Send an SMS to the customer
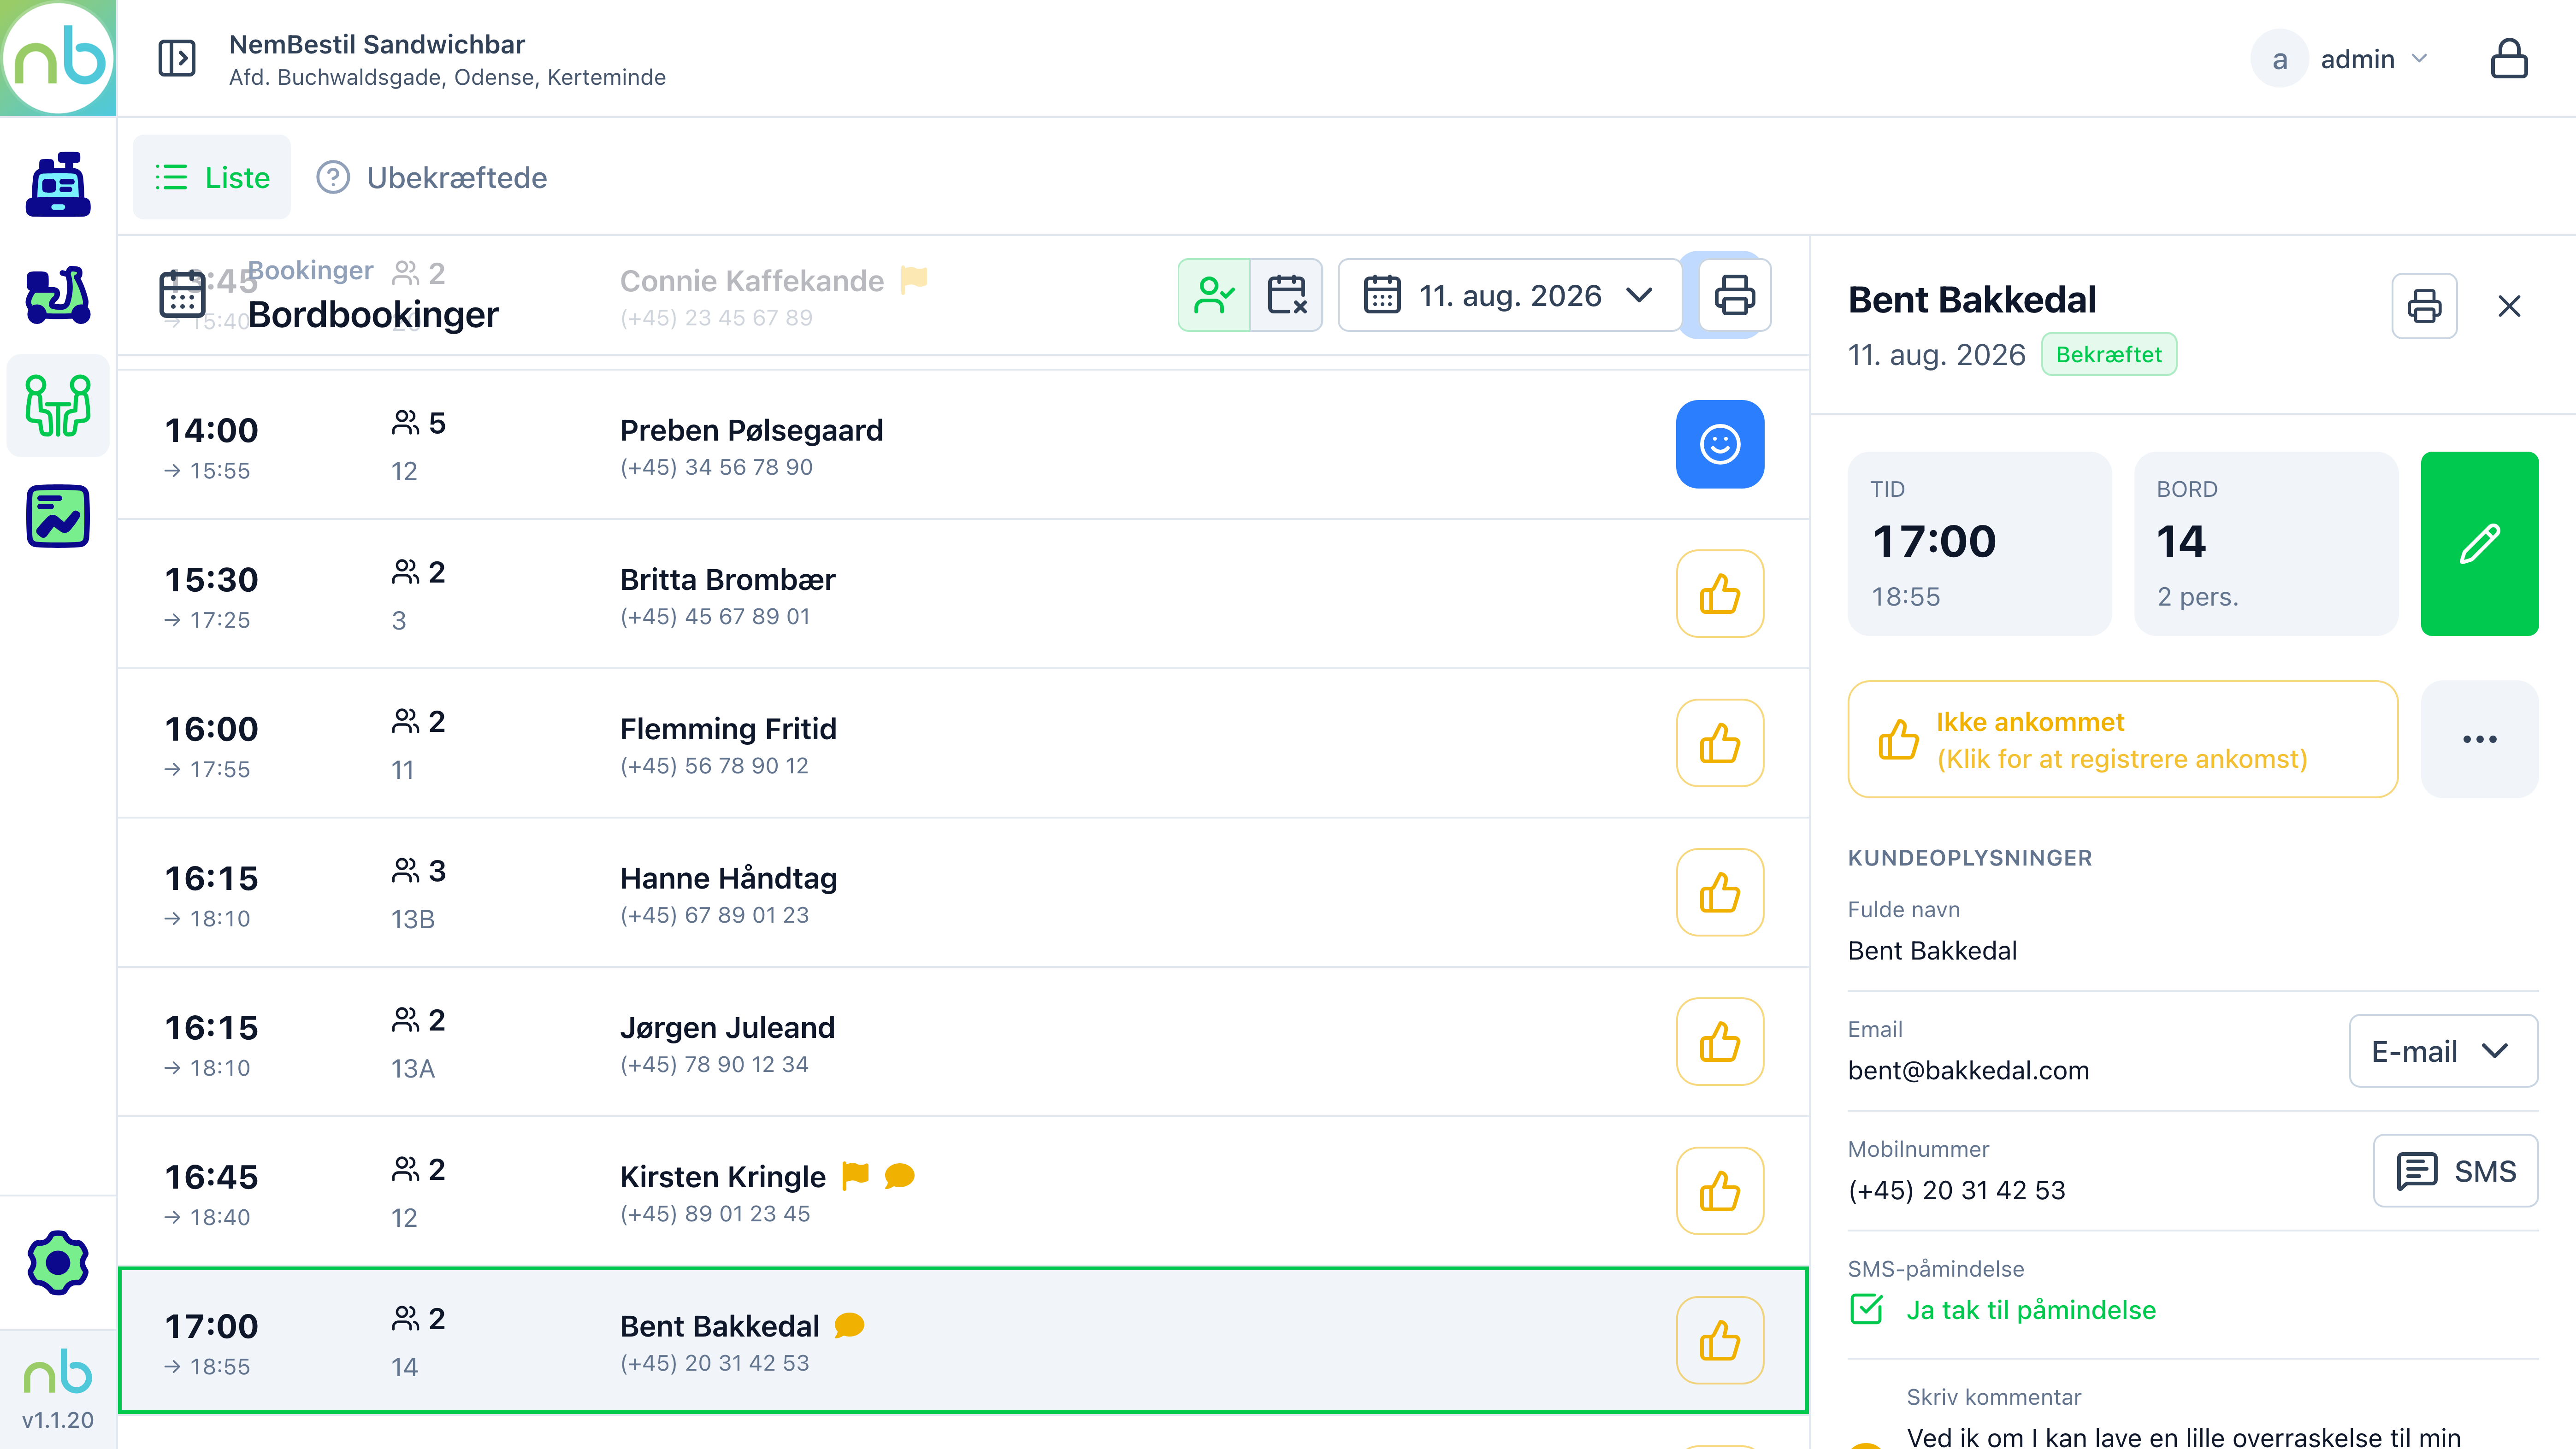Image resolution: width=2576 pixels, height=1449 pixels. tap(2456, 1170)
